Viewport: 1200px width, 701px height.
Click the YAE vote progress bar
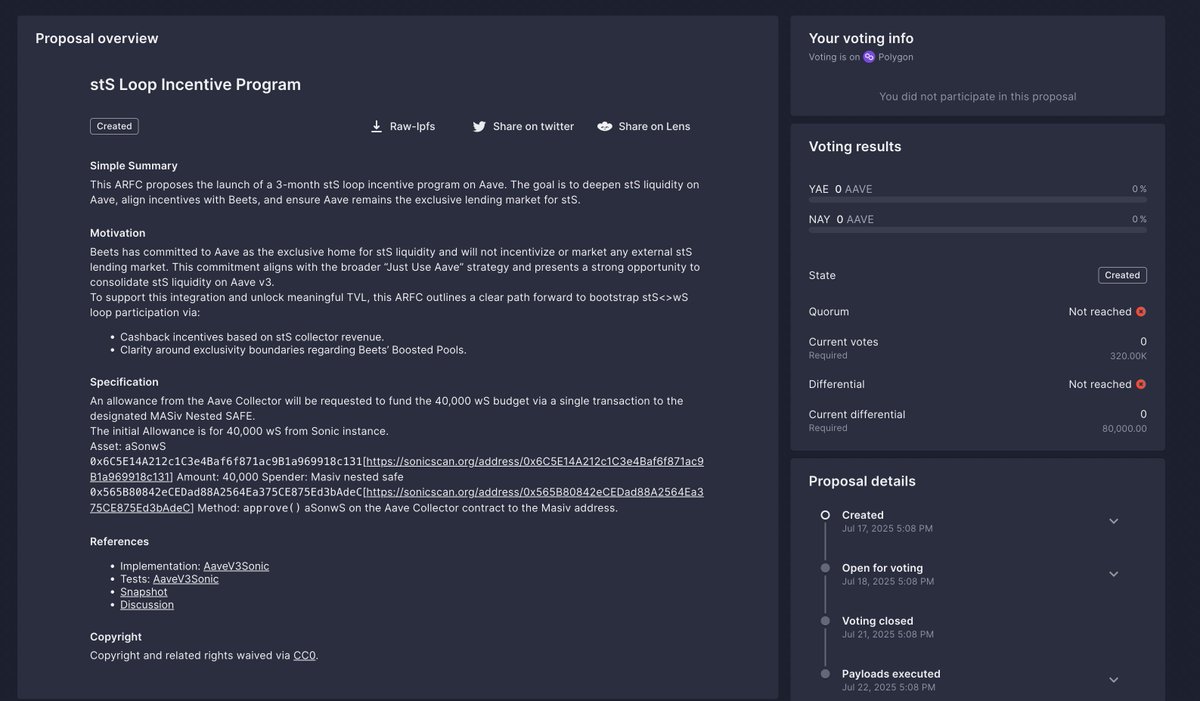[977, 200]
